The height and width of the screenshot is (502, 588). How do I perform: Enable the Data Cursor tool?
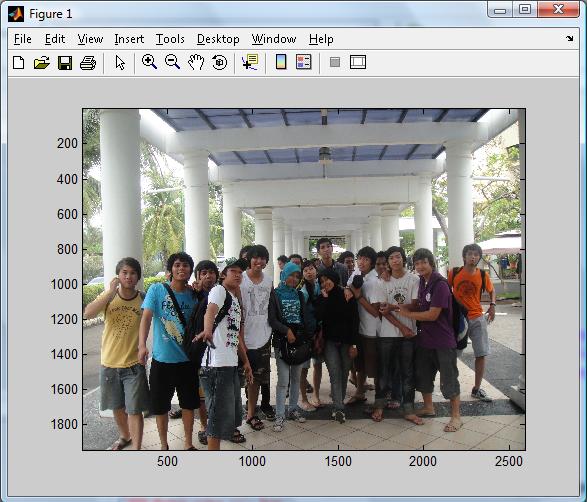coord(250,62)
